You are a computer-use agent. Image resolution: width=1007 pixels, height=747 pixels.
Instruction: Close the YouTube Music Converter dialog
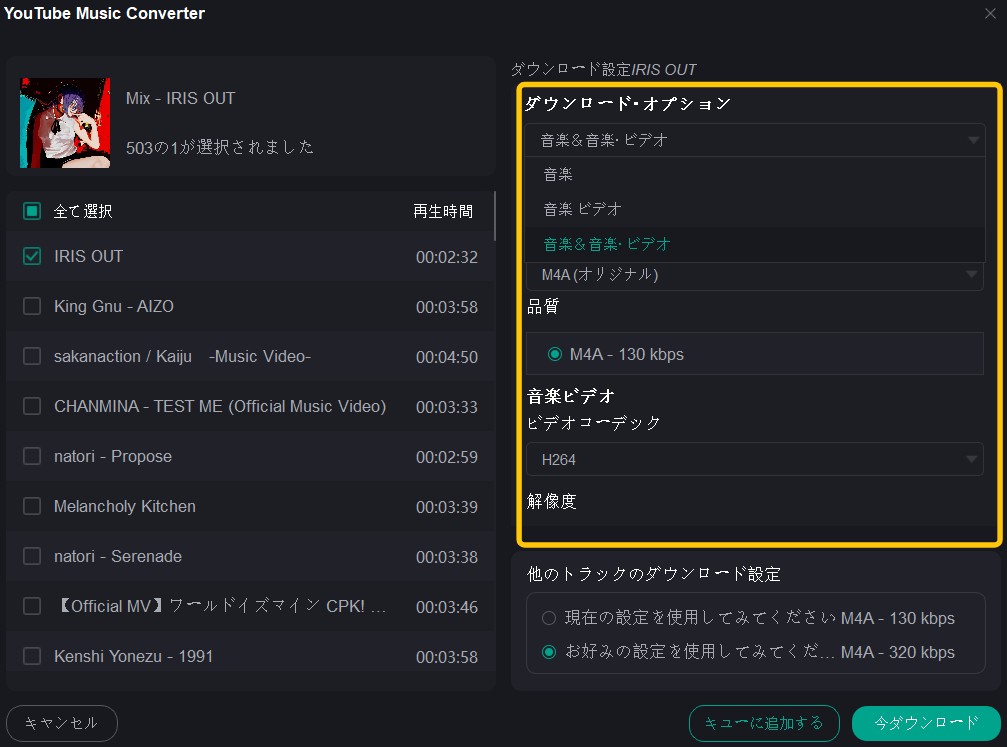click(x=990, y=13)
